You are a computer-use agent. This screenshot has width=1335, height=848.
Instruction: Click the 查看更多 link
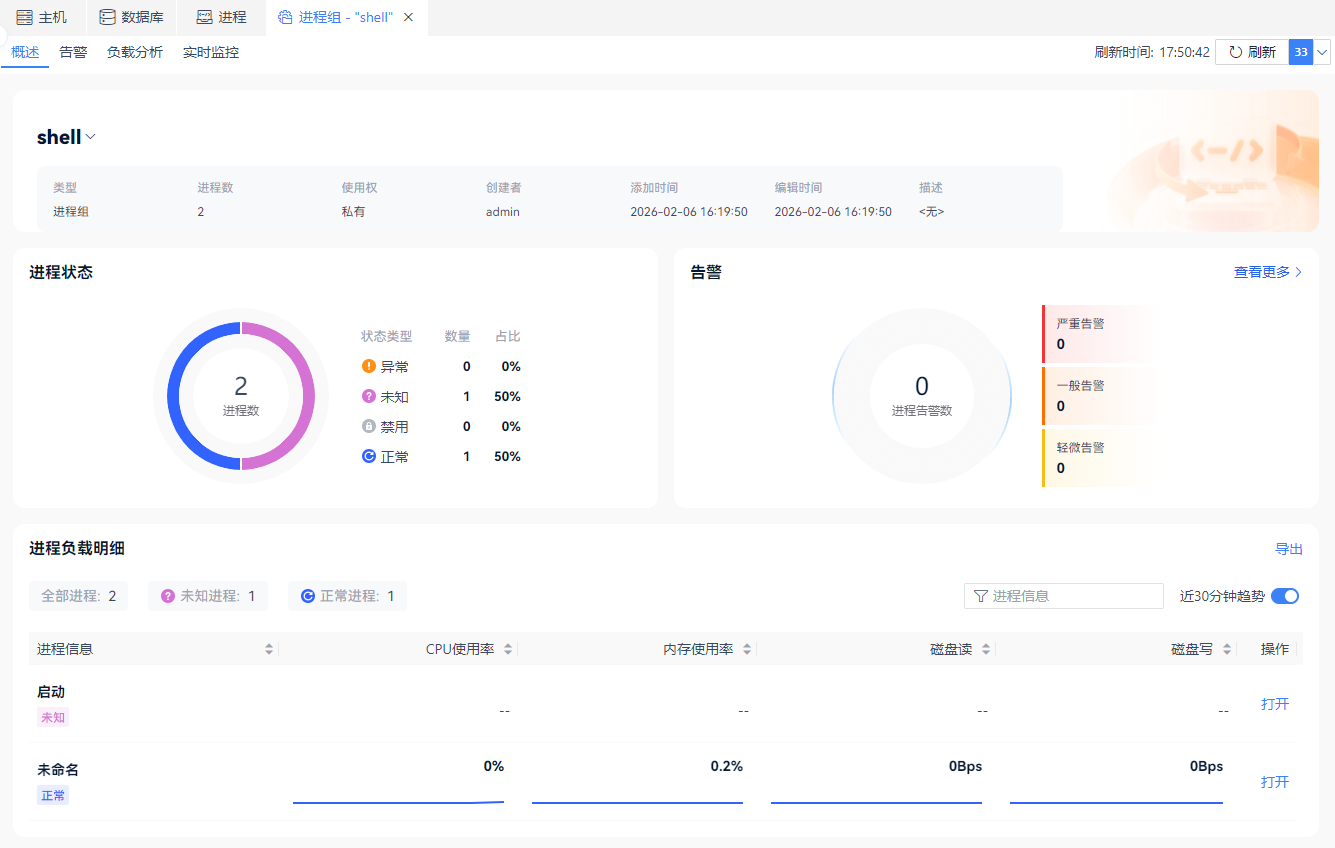pos(1268,272)
